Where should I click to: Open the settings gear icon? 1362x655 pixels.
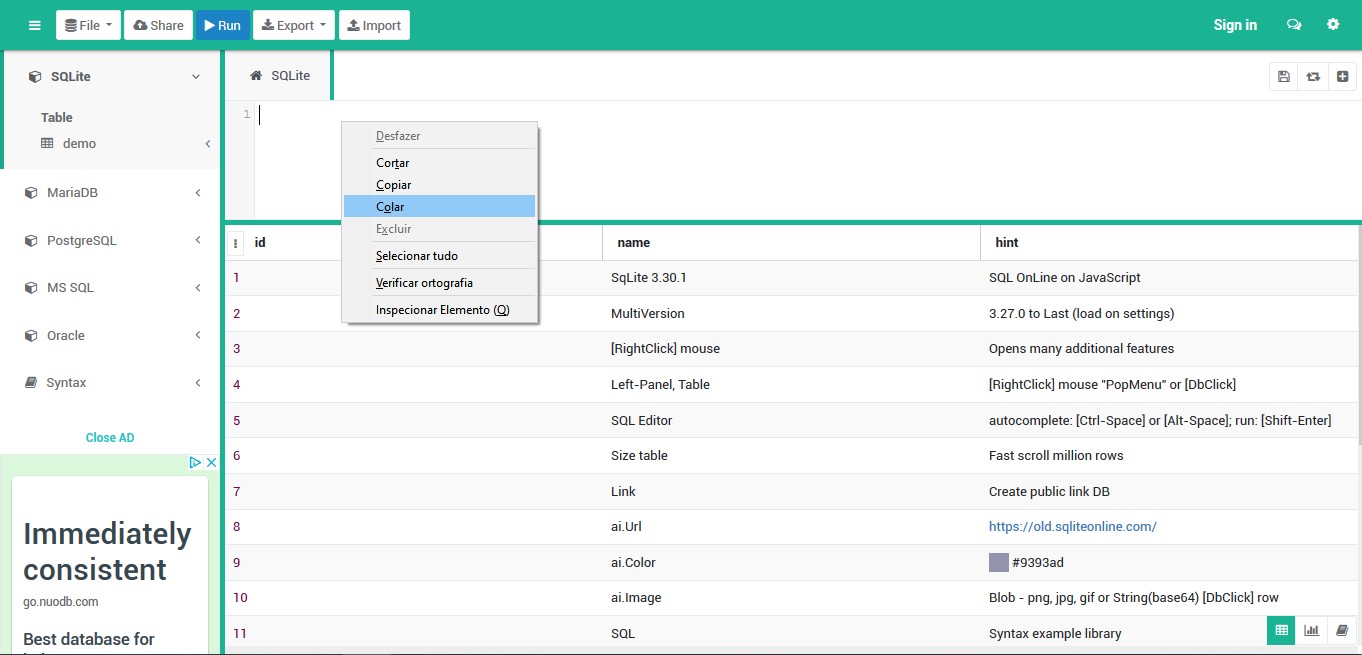click(1333, 25)
